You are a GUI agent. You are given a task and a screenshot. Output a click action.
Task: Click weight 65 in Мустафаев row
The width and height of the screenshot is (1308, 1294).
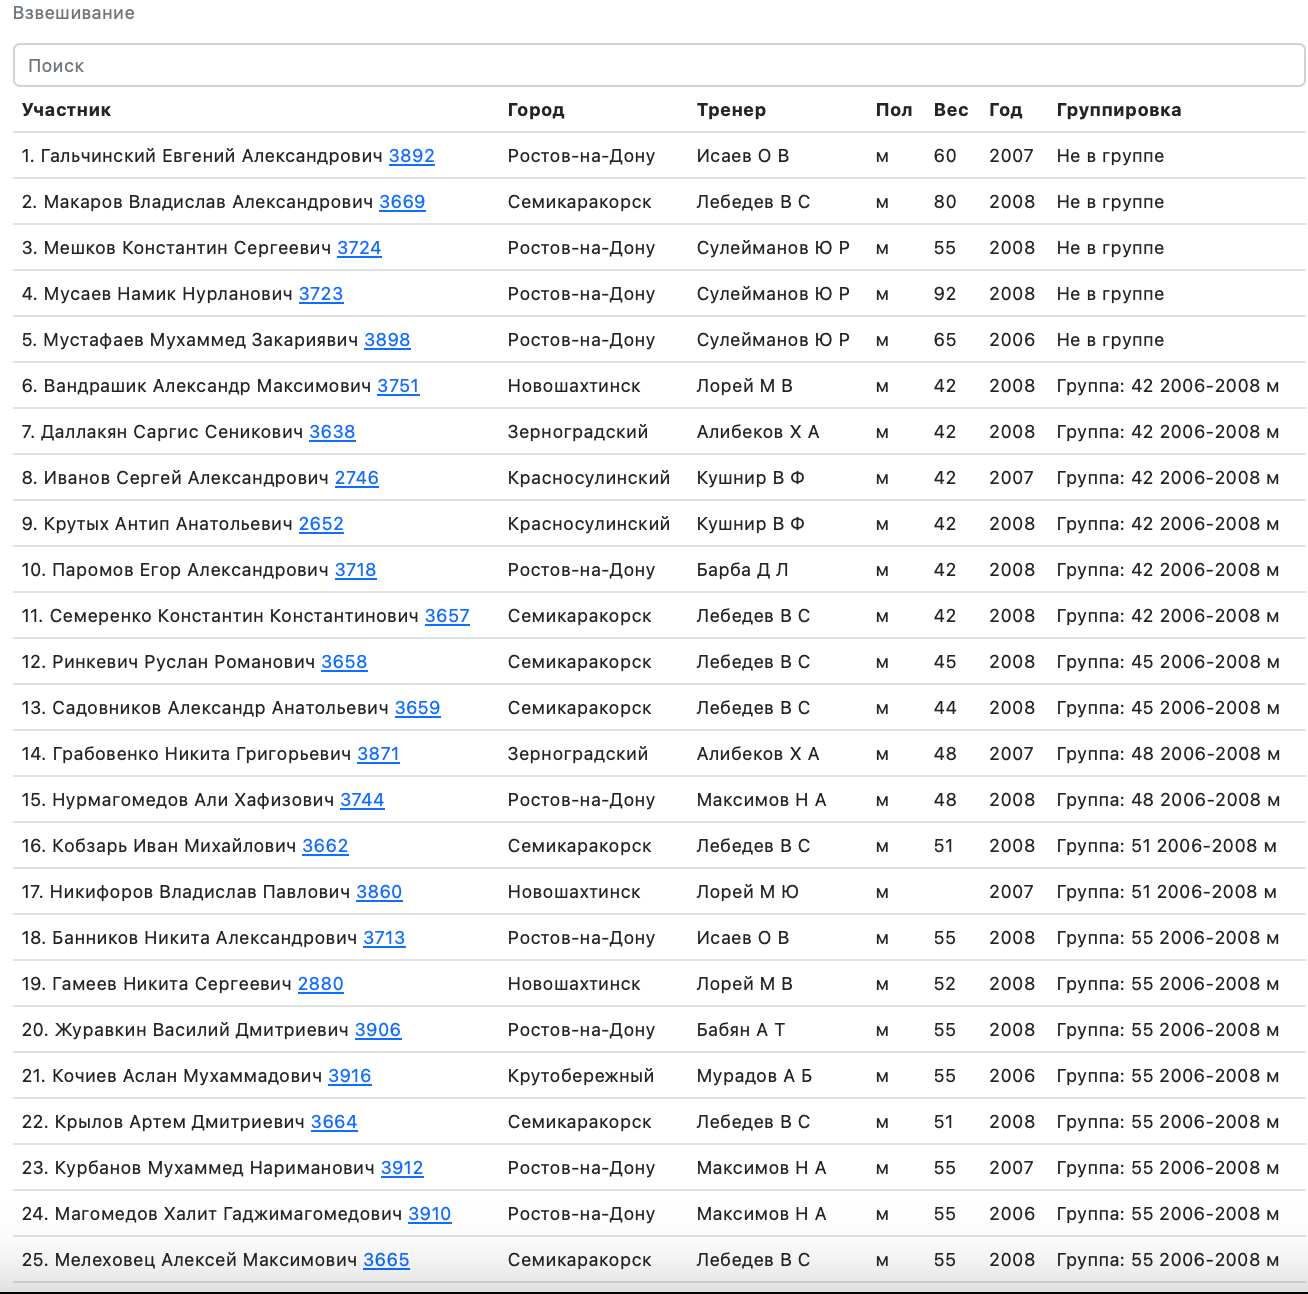coord(945,340)
